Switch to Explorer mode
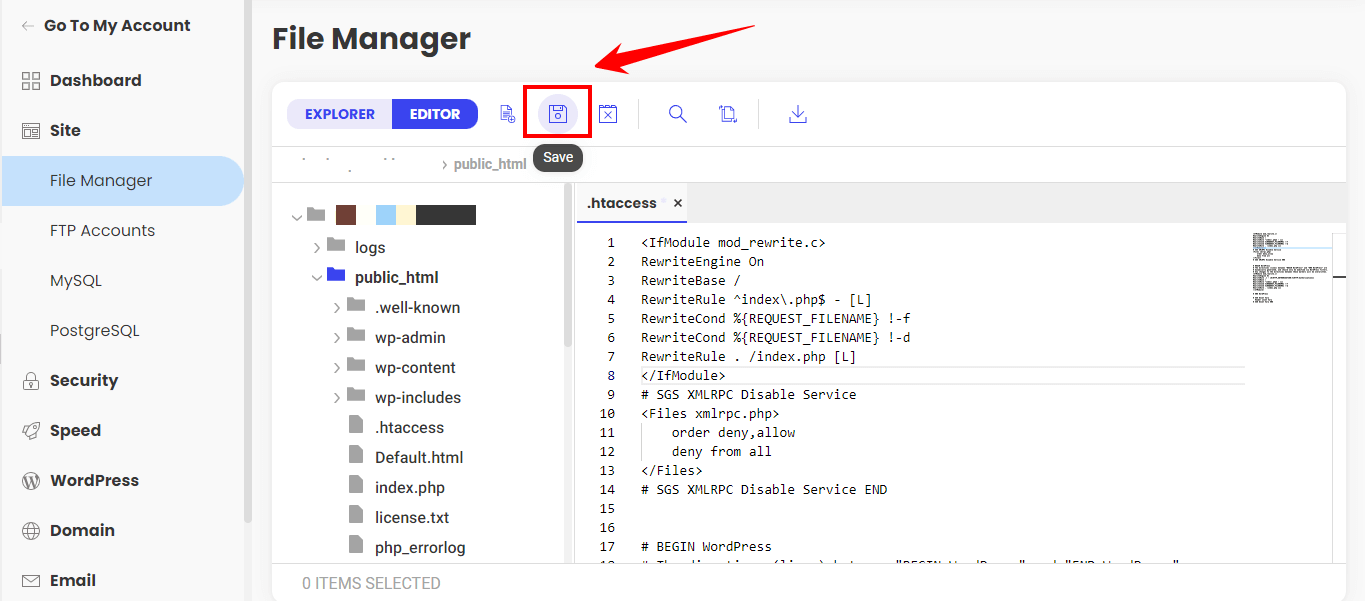1365x601 pixels. click(x=340, y=114)
